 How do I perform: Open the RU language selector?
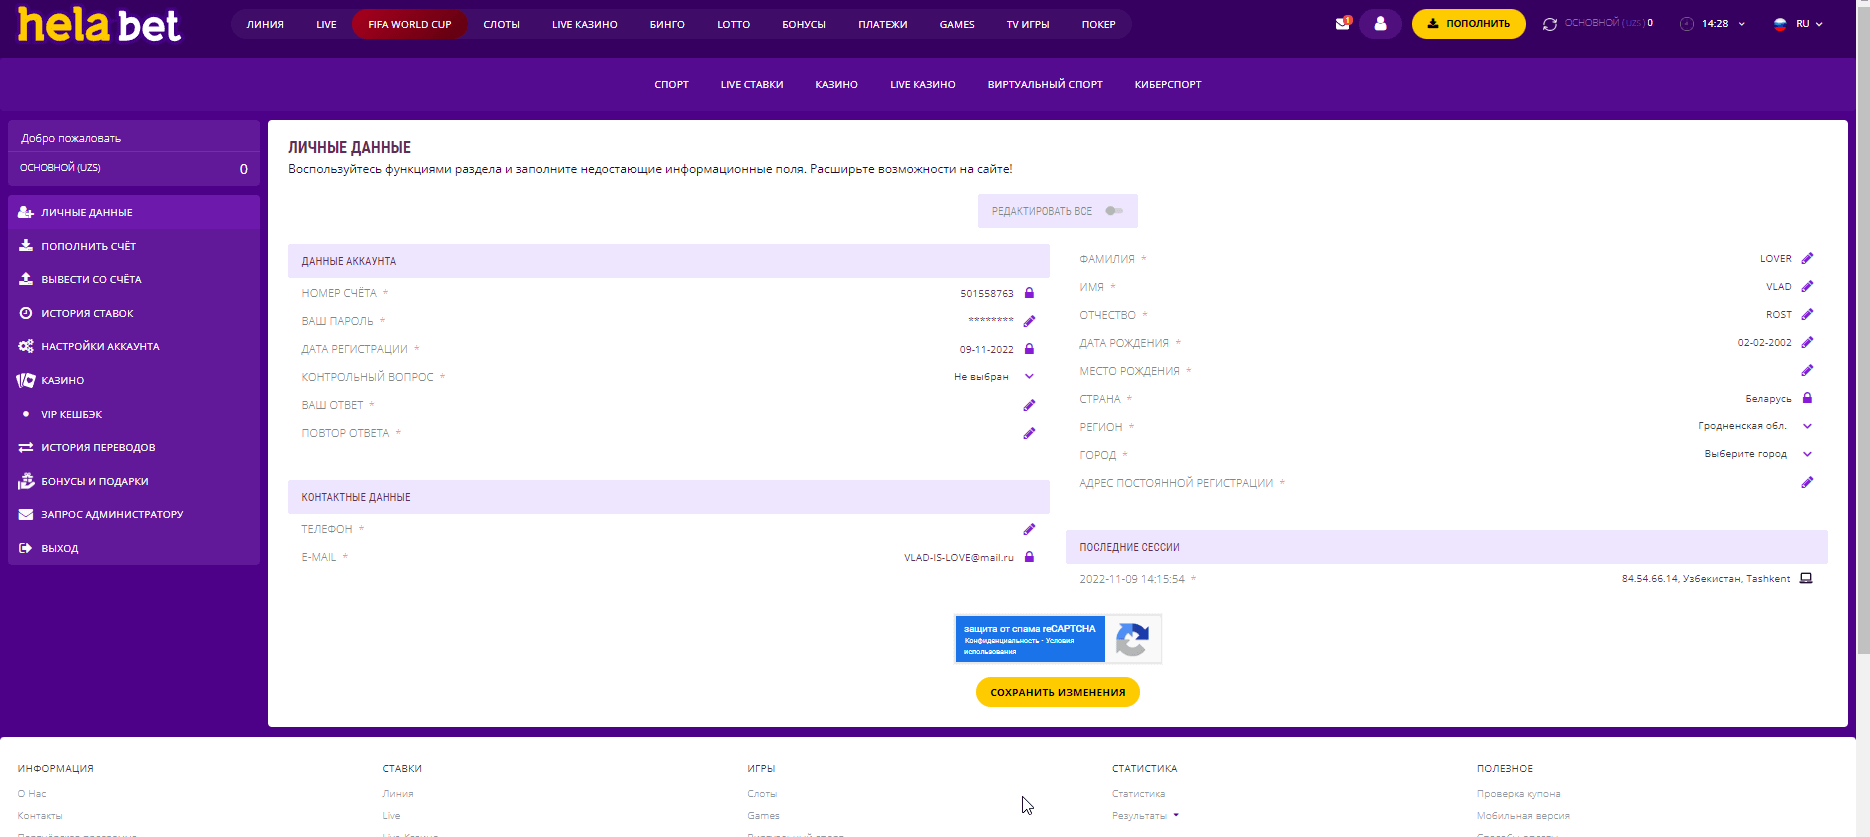click(1798, 24)
